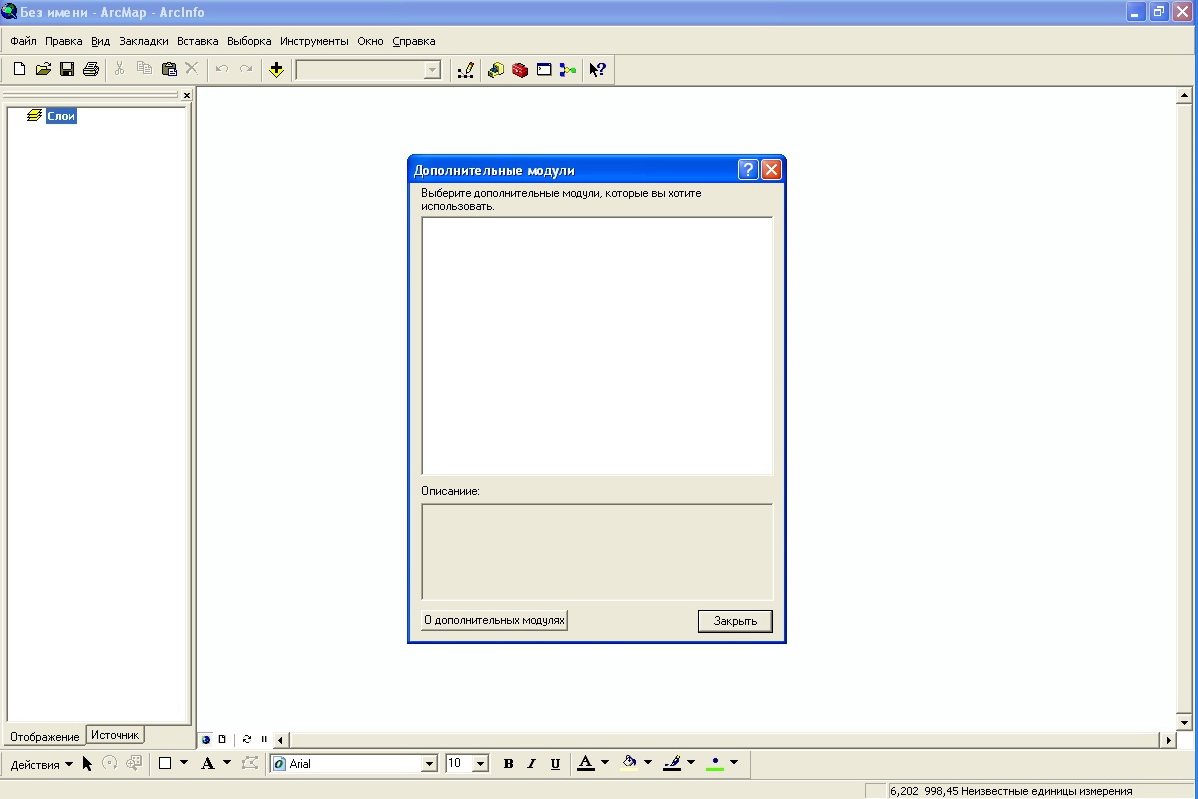
Task: Expand the marker color dropdown arrow
Action: coord(734,762)
